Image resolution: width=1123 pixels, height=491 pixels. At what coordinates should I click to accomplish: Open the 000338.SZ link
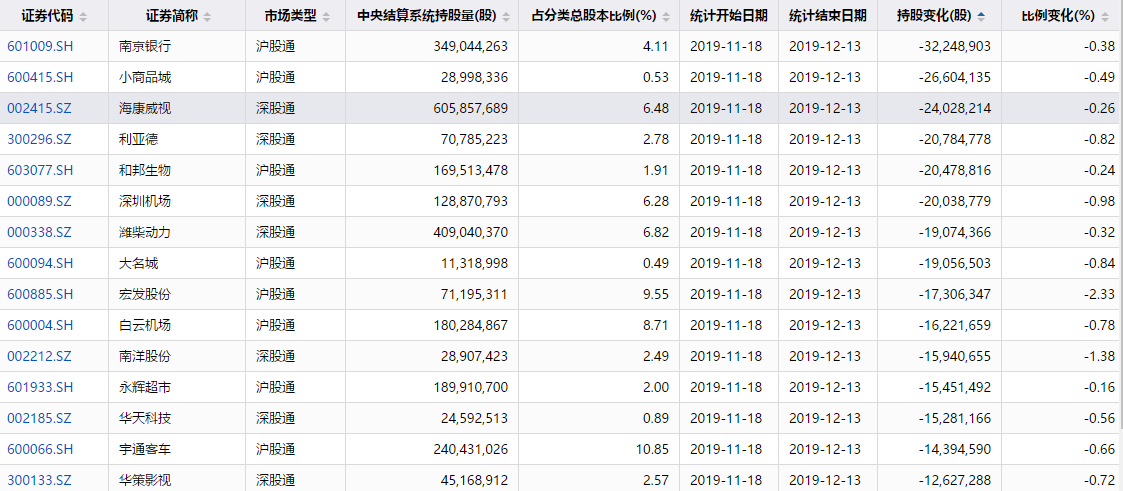[x=39, y=233]
